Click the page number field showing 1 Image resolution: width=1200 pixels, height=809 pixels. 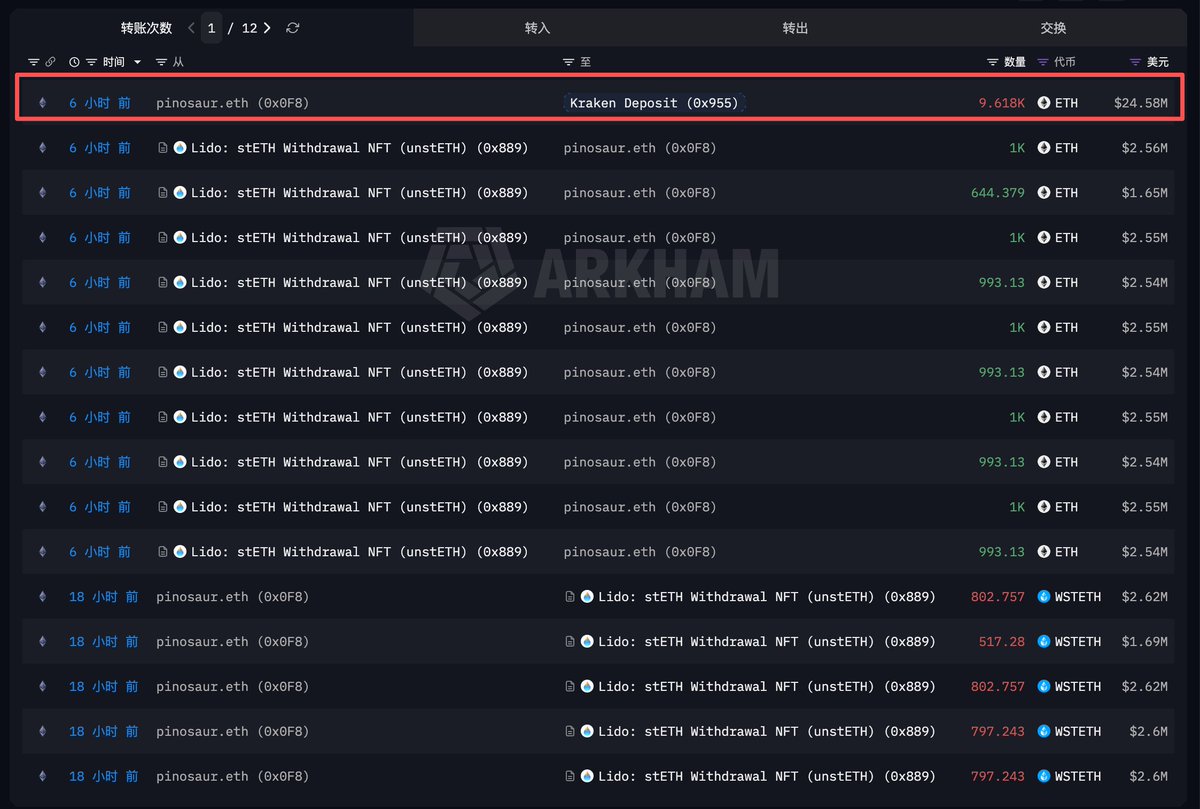click(211, 28)
